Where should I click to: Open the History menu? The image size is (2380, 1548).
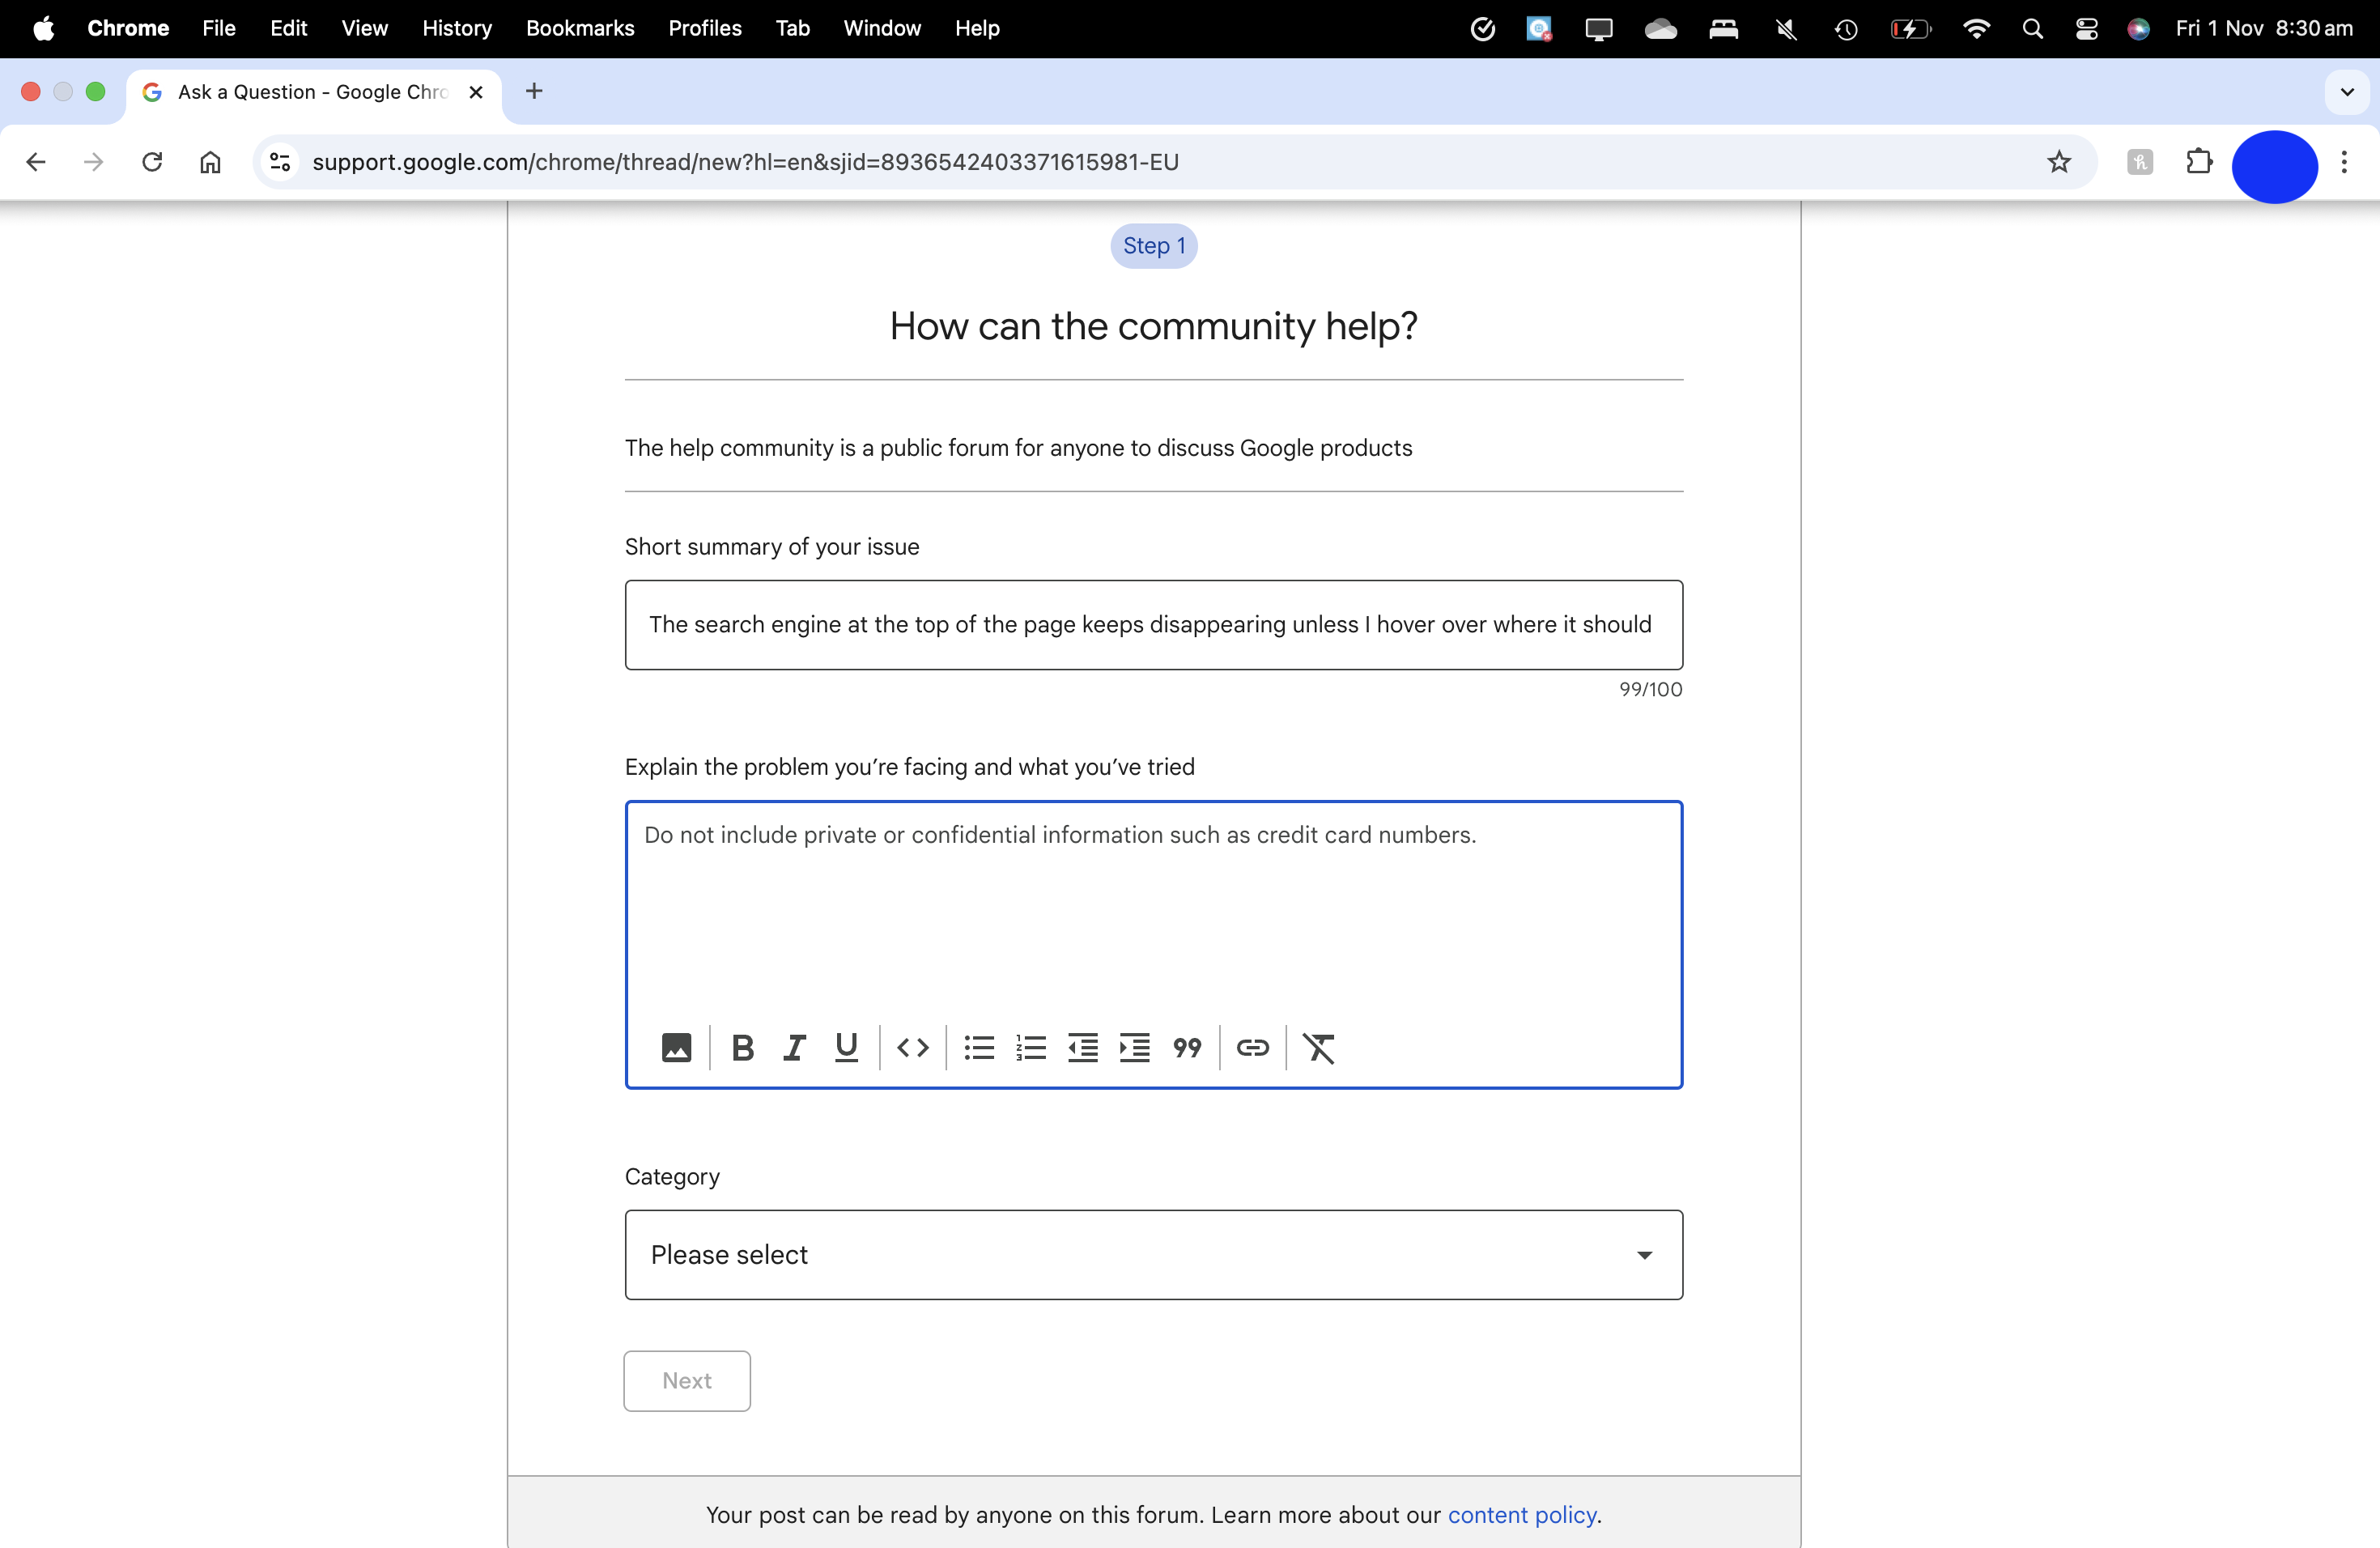pos(457,28)
